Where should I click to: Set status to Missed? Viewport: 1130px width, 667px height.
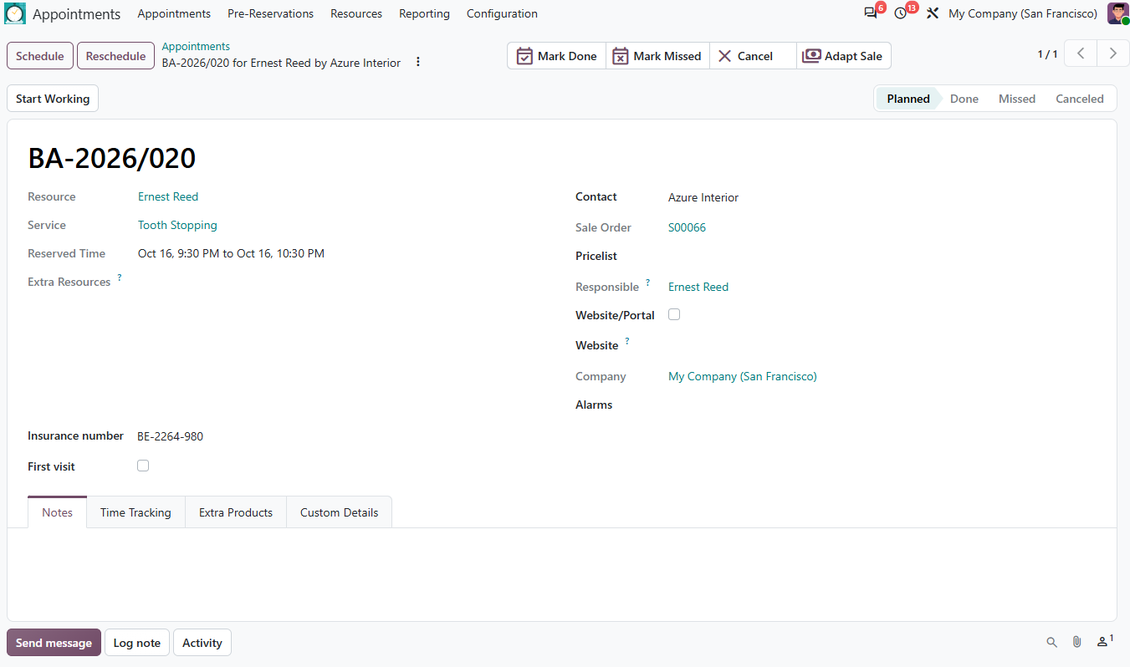pos(1017,99)
